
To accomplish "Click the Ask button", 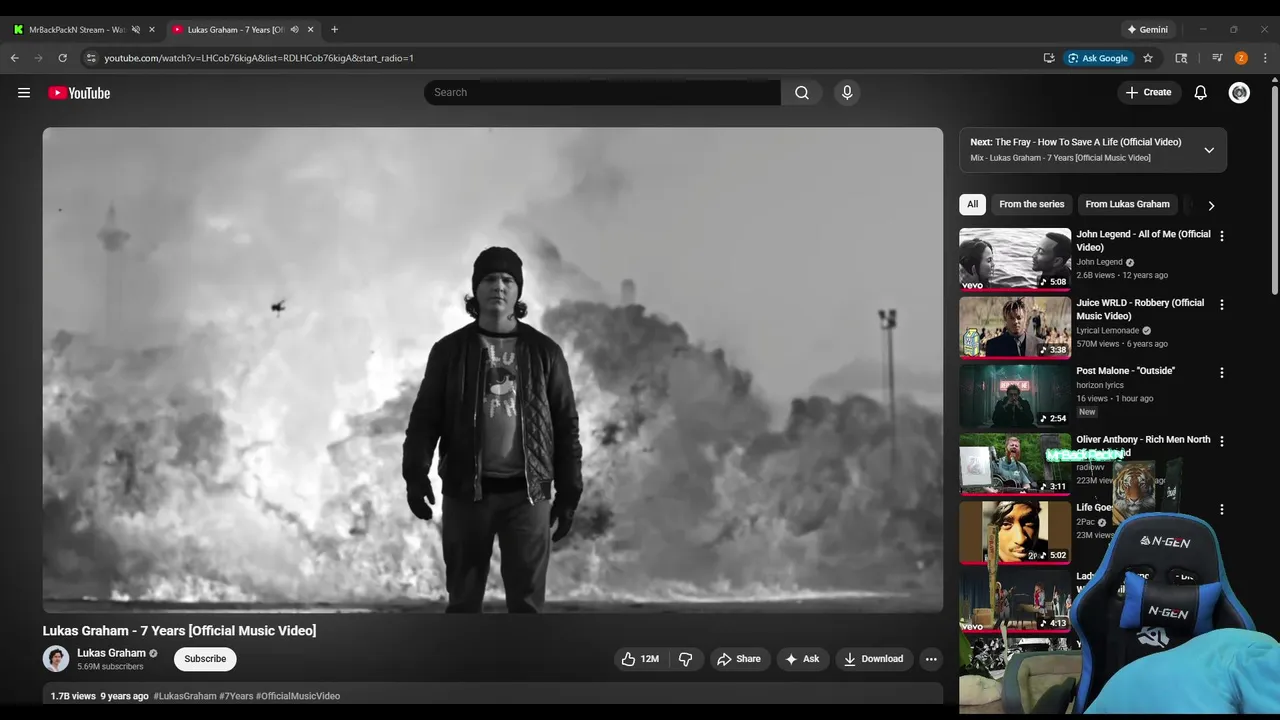I will coord(803,659).
